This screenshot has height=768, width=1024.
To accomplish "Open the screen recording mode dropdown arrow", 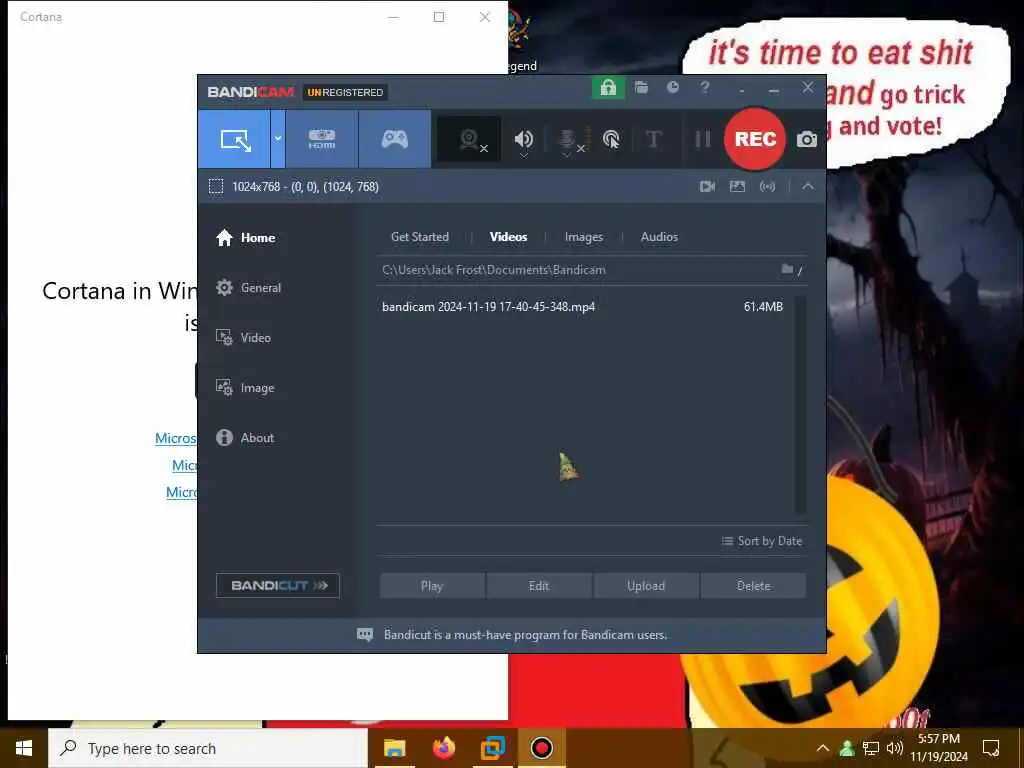I will pos(278,139).
